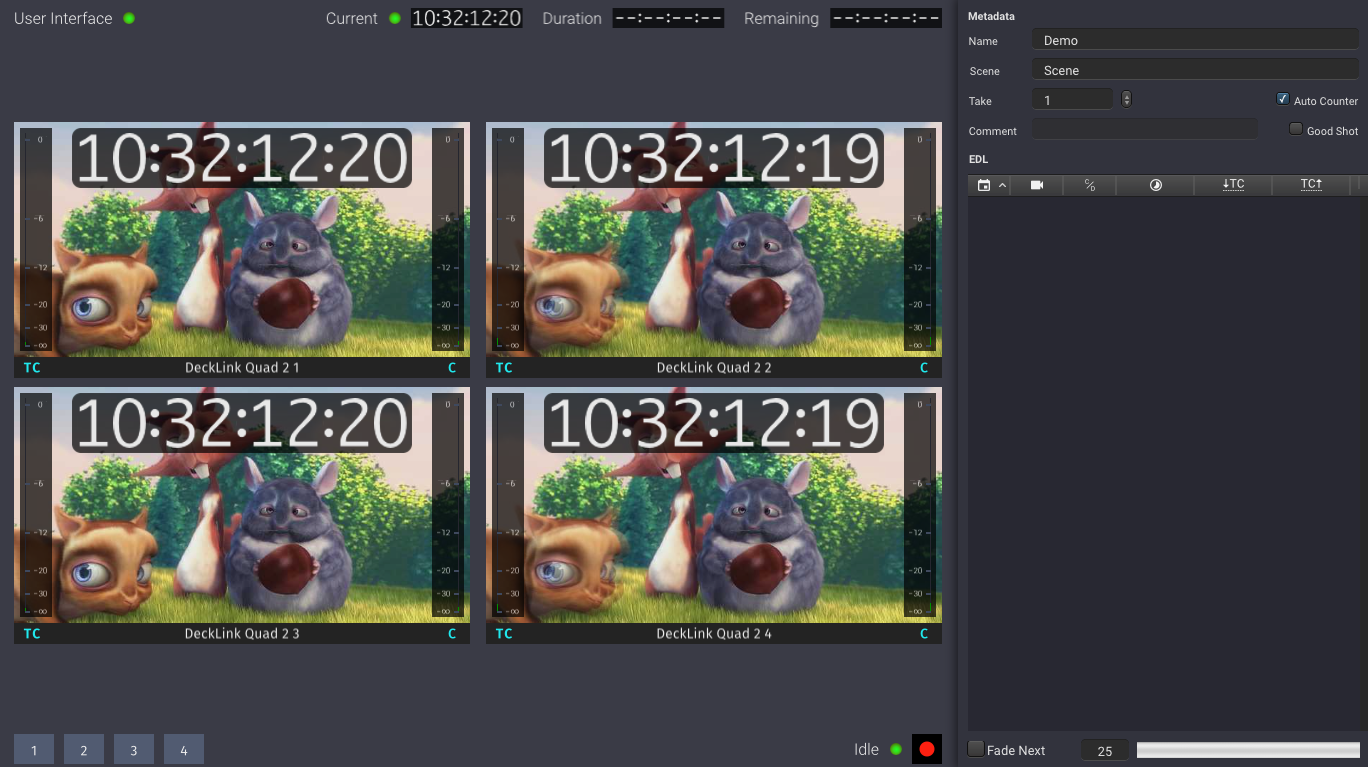Click the C indicator under DeckLink Quad 2 1

[452, 368]
